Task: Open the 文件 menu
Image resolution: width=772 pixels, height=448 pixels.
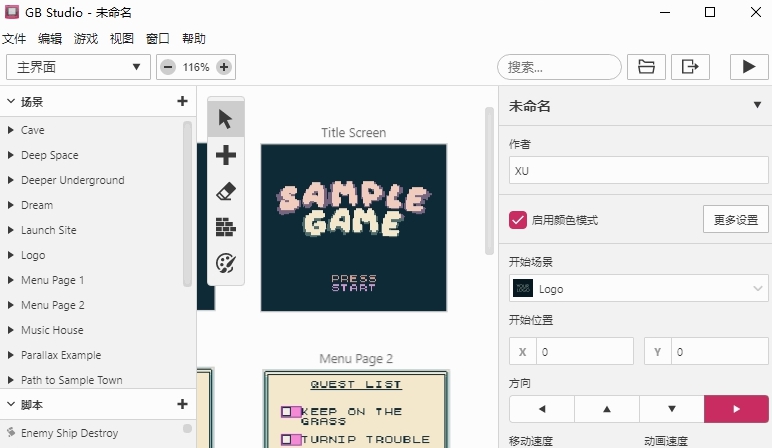Action: pos(14,38)
